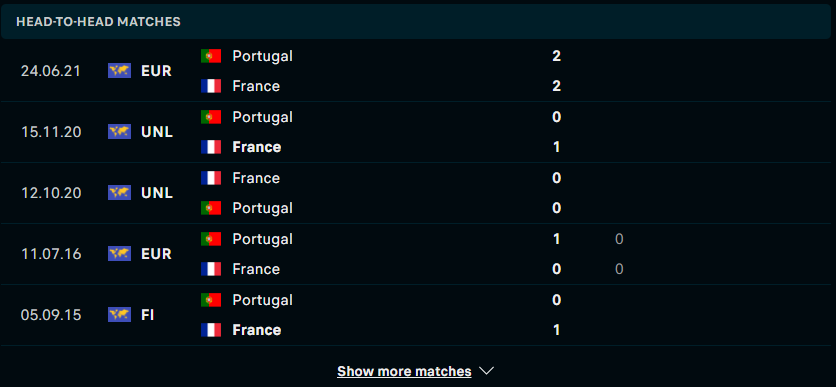
Task: Click the world map icon in the 11.07.16 EUR row
Action: (x=119, y=253)
